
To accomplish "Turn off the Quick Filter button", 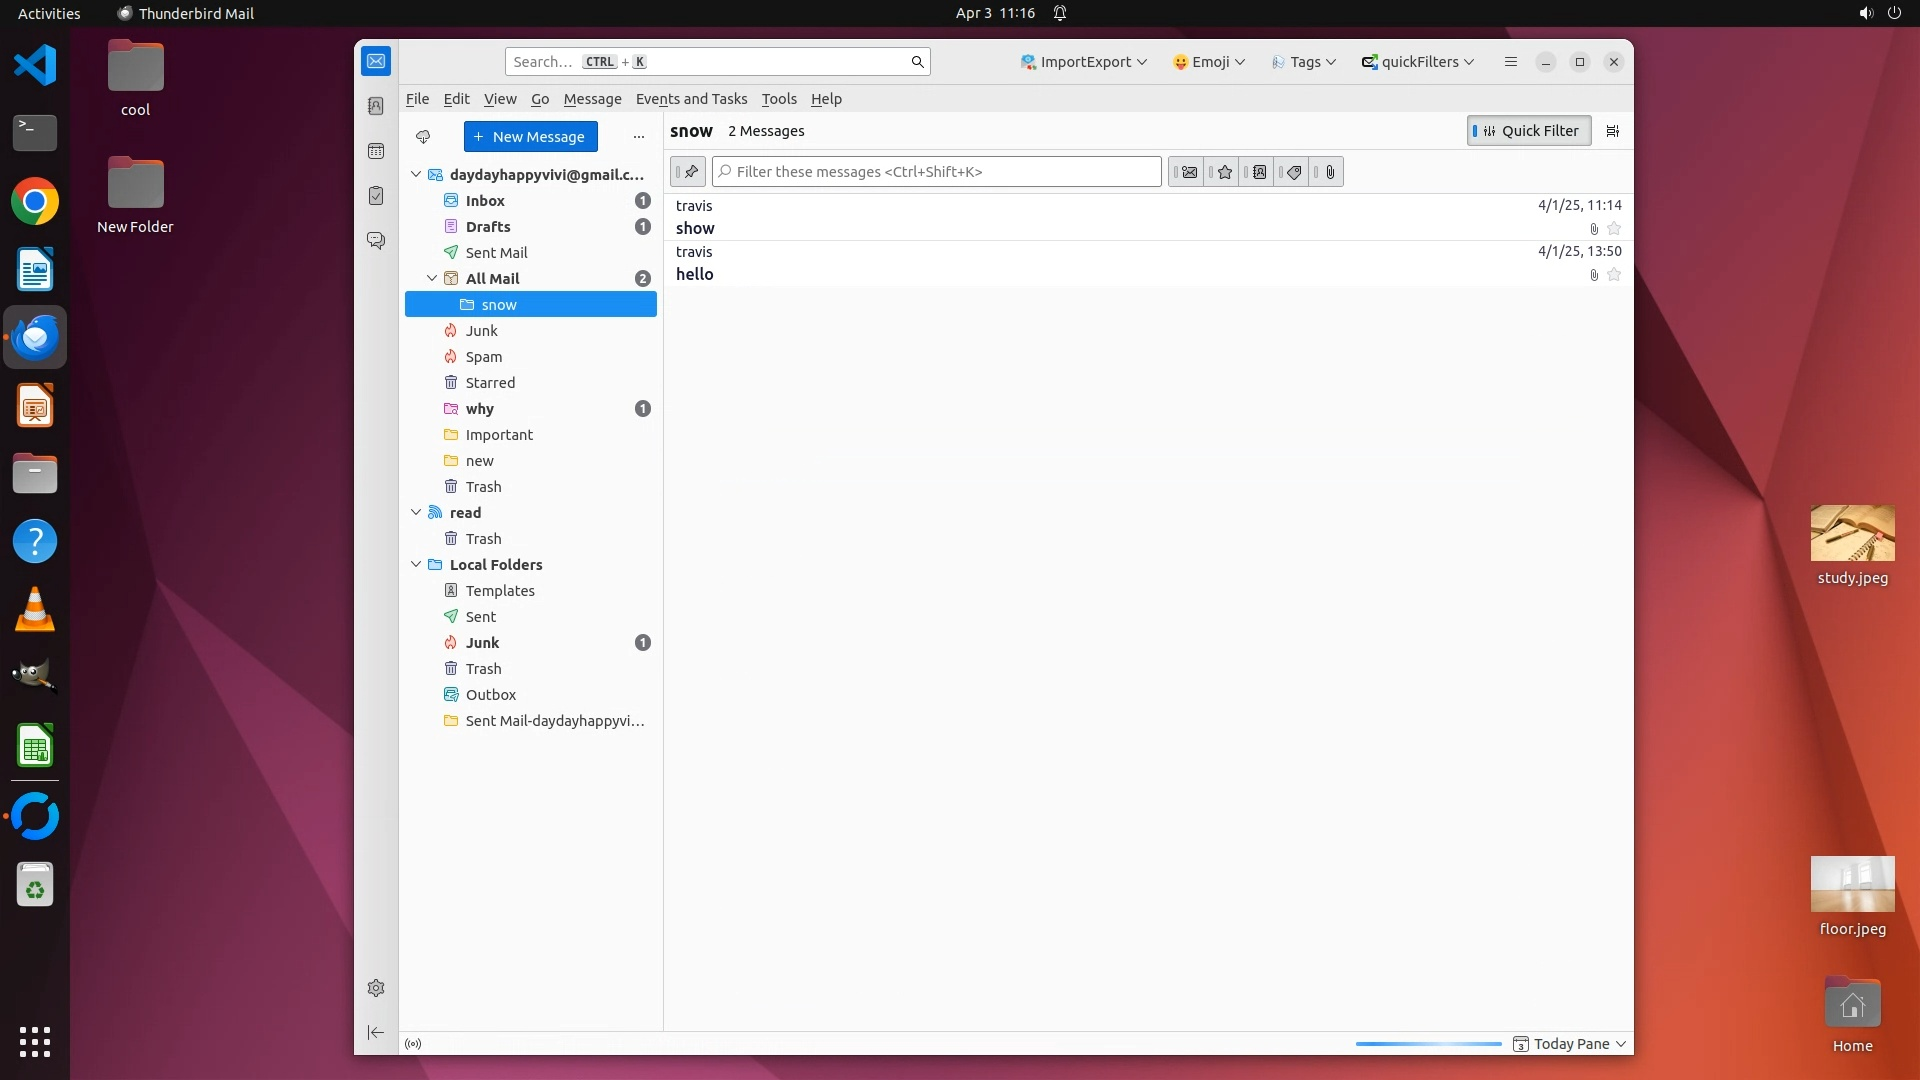I will point(1528,131).
